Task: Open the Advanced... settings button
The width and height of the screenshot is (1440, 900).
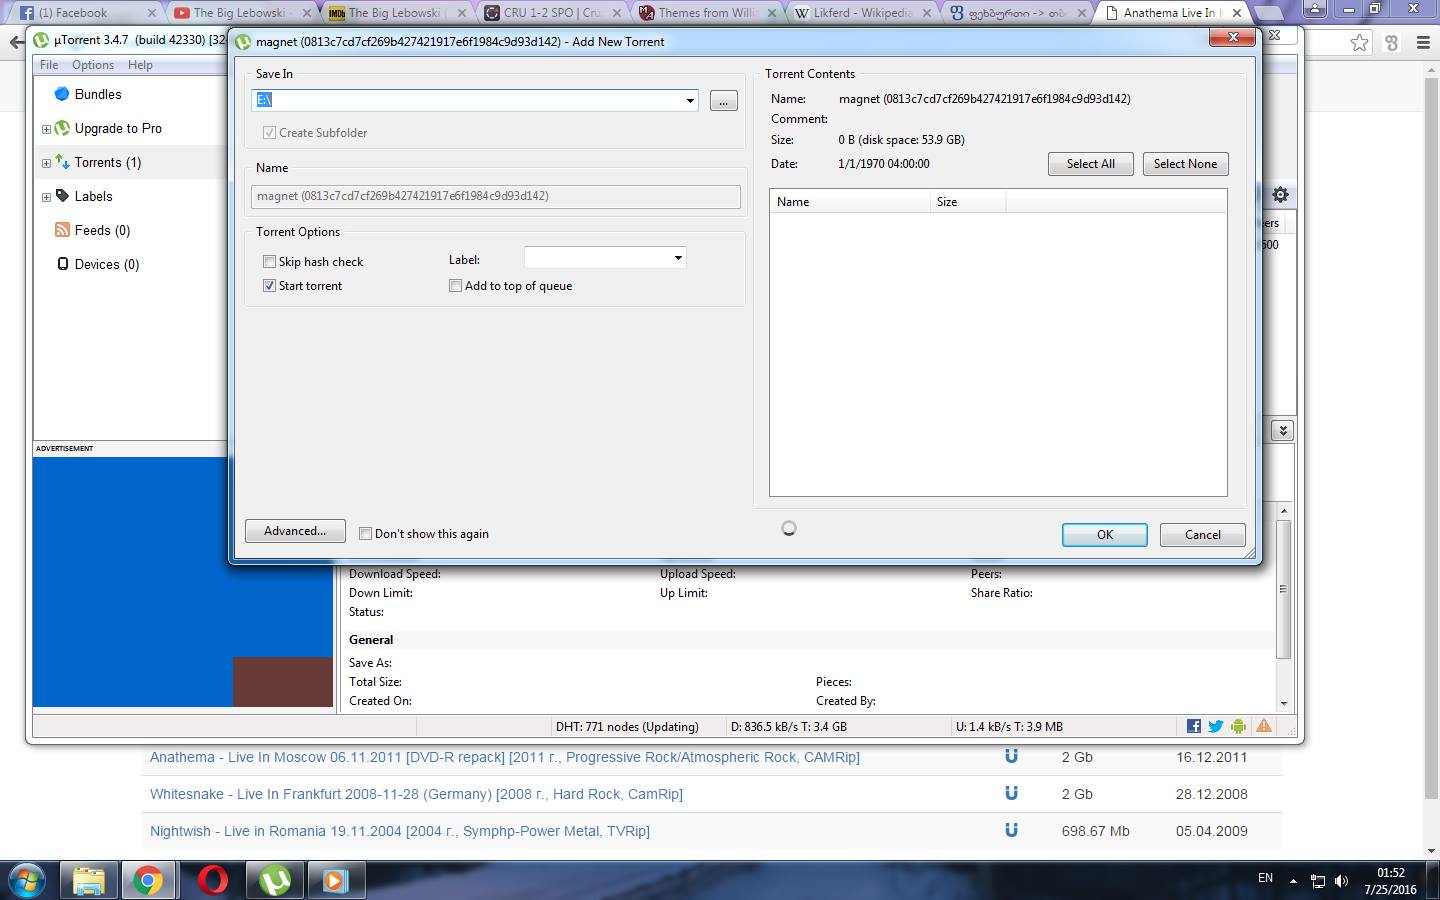Action: pos(295,531)
